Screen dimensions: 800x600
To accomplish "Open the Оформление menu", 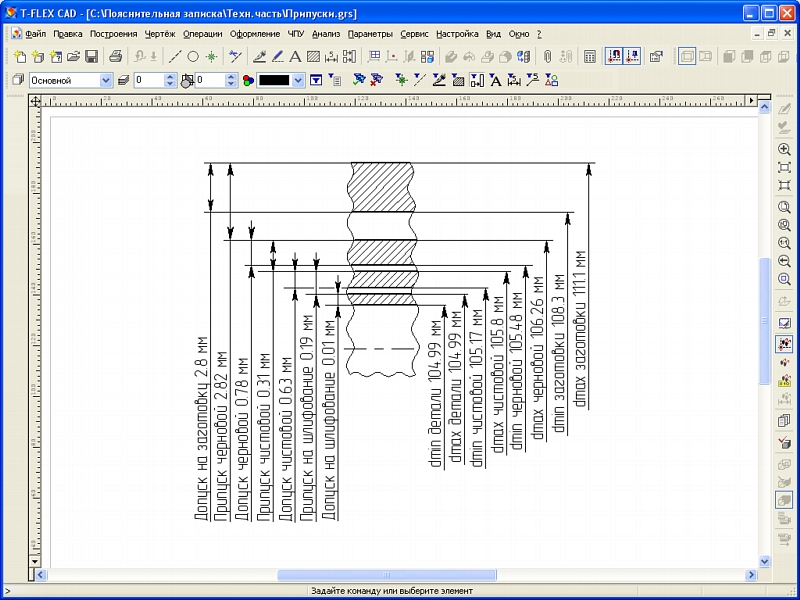I will (x=255, y=34).
